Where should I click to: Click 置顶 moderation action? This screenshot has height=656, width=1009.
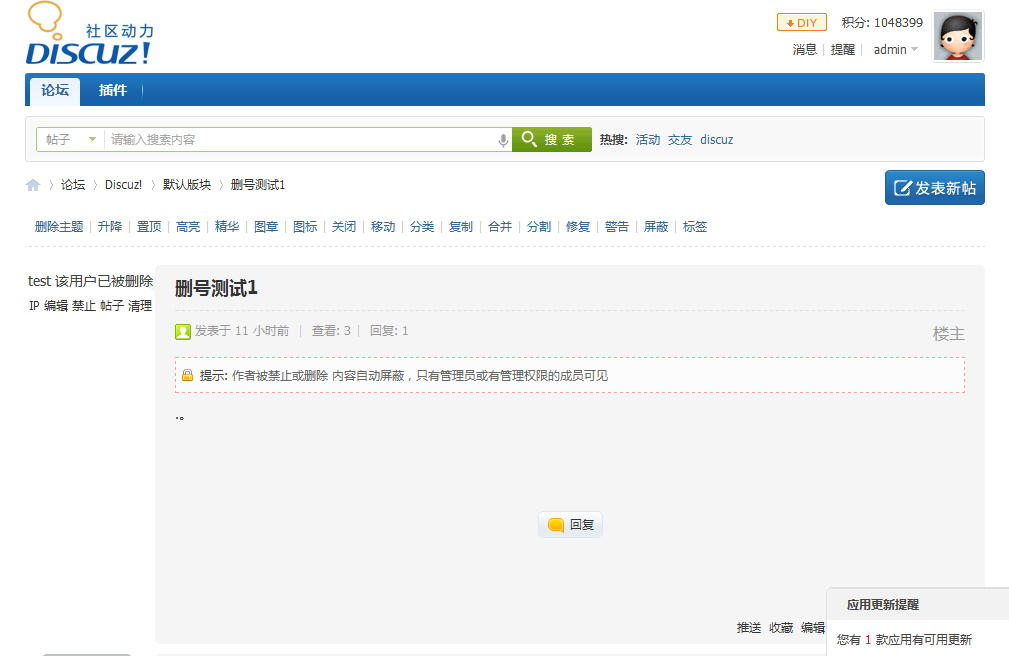[x=149, y=227]
